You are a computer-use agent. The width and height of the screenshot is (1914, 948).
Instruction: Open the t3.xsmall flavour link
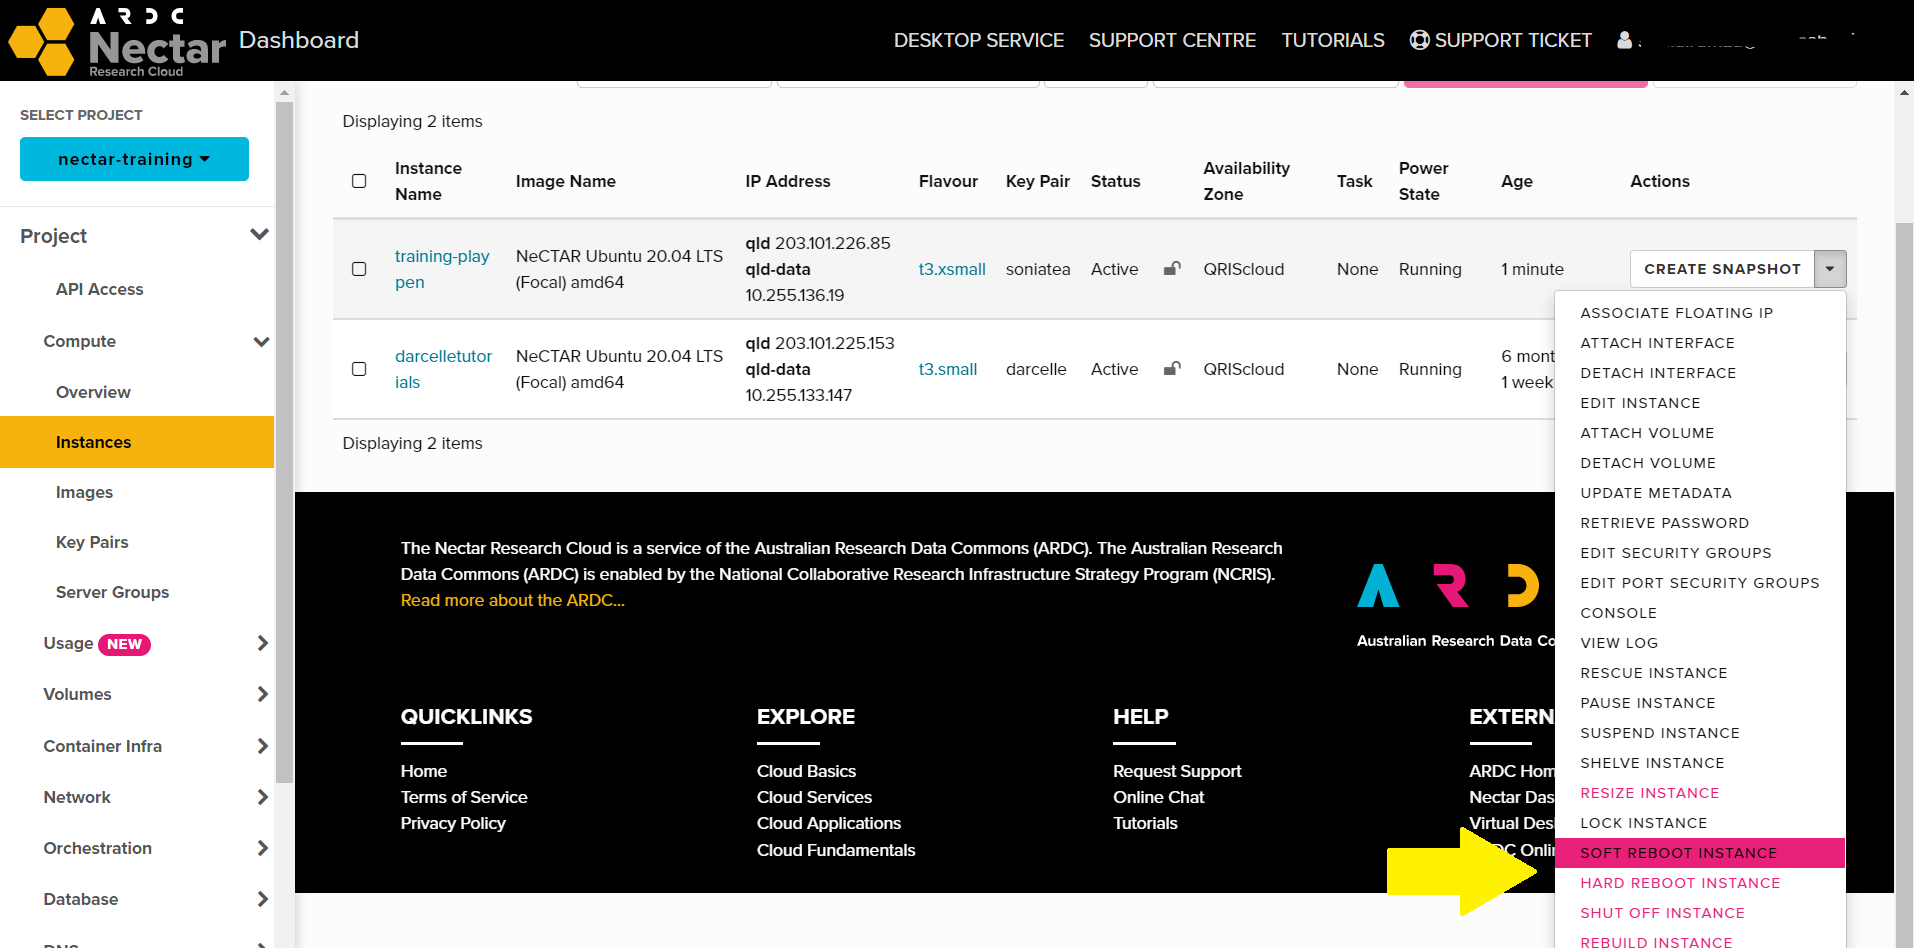coord(952,269)
